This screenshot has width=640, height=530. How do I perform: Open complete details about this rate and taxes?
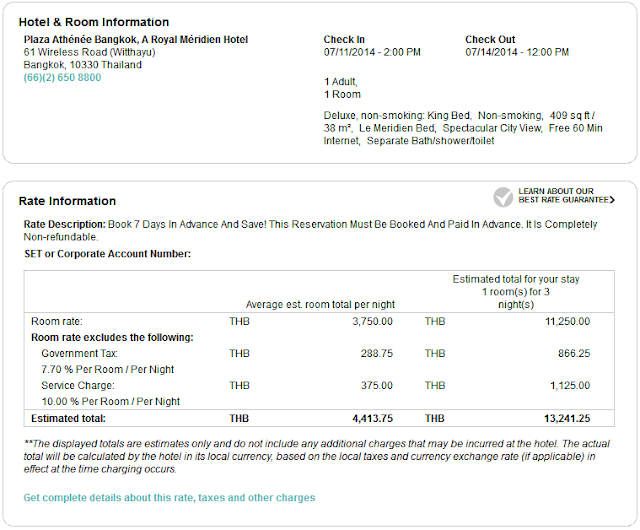click(x=169, y=497)
